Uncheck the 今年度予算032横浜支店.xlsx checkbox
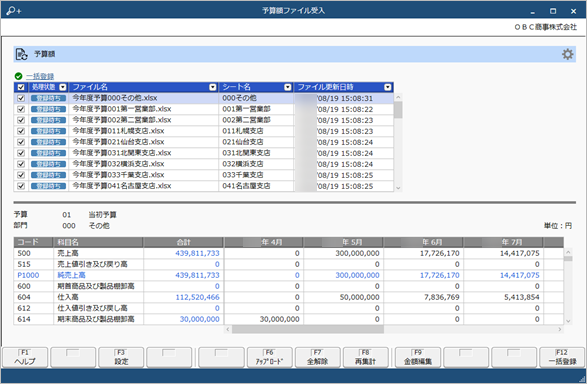The width and height of the screenshot is (587, 384). click(21, 164)
